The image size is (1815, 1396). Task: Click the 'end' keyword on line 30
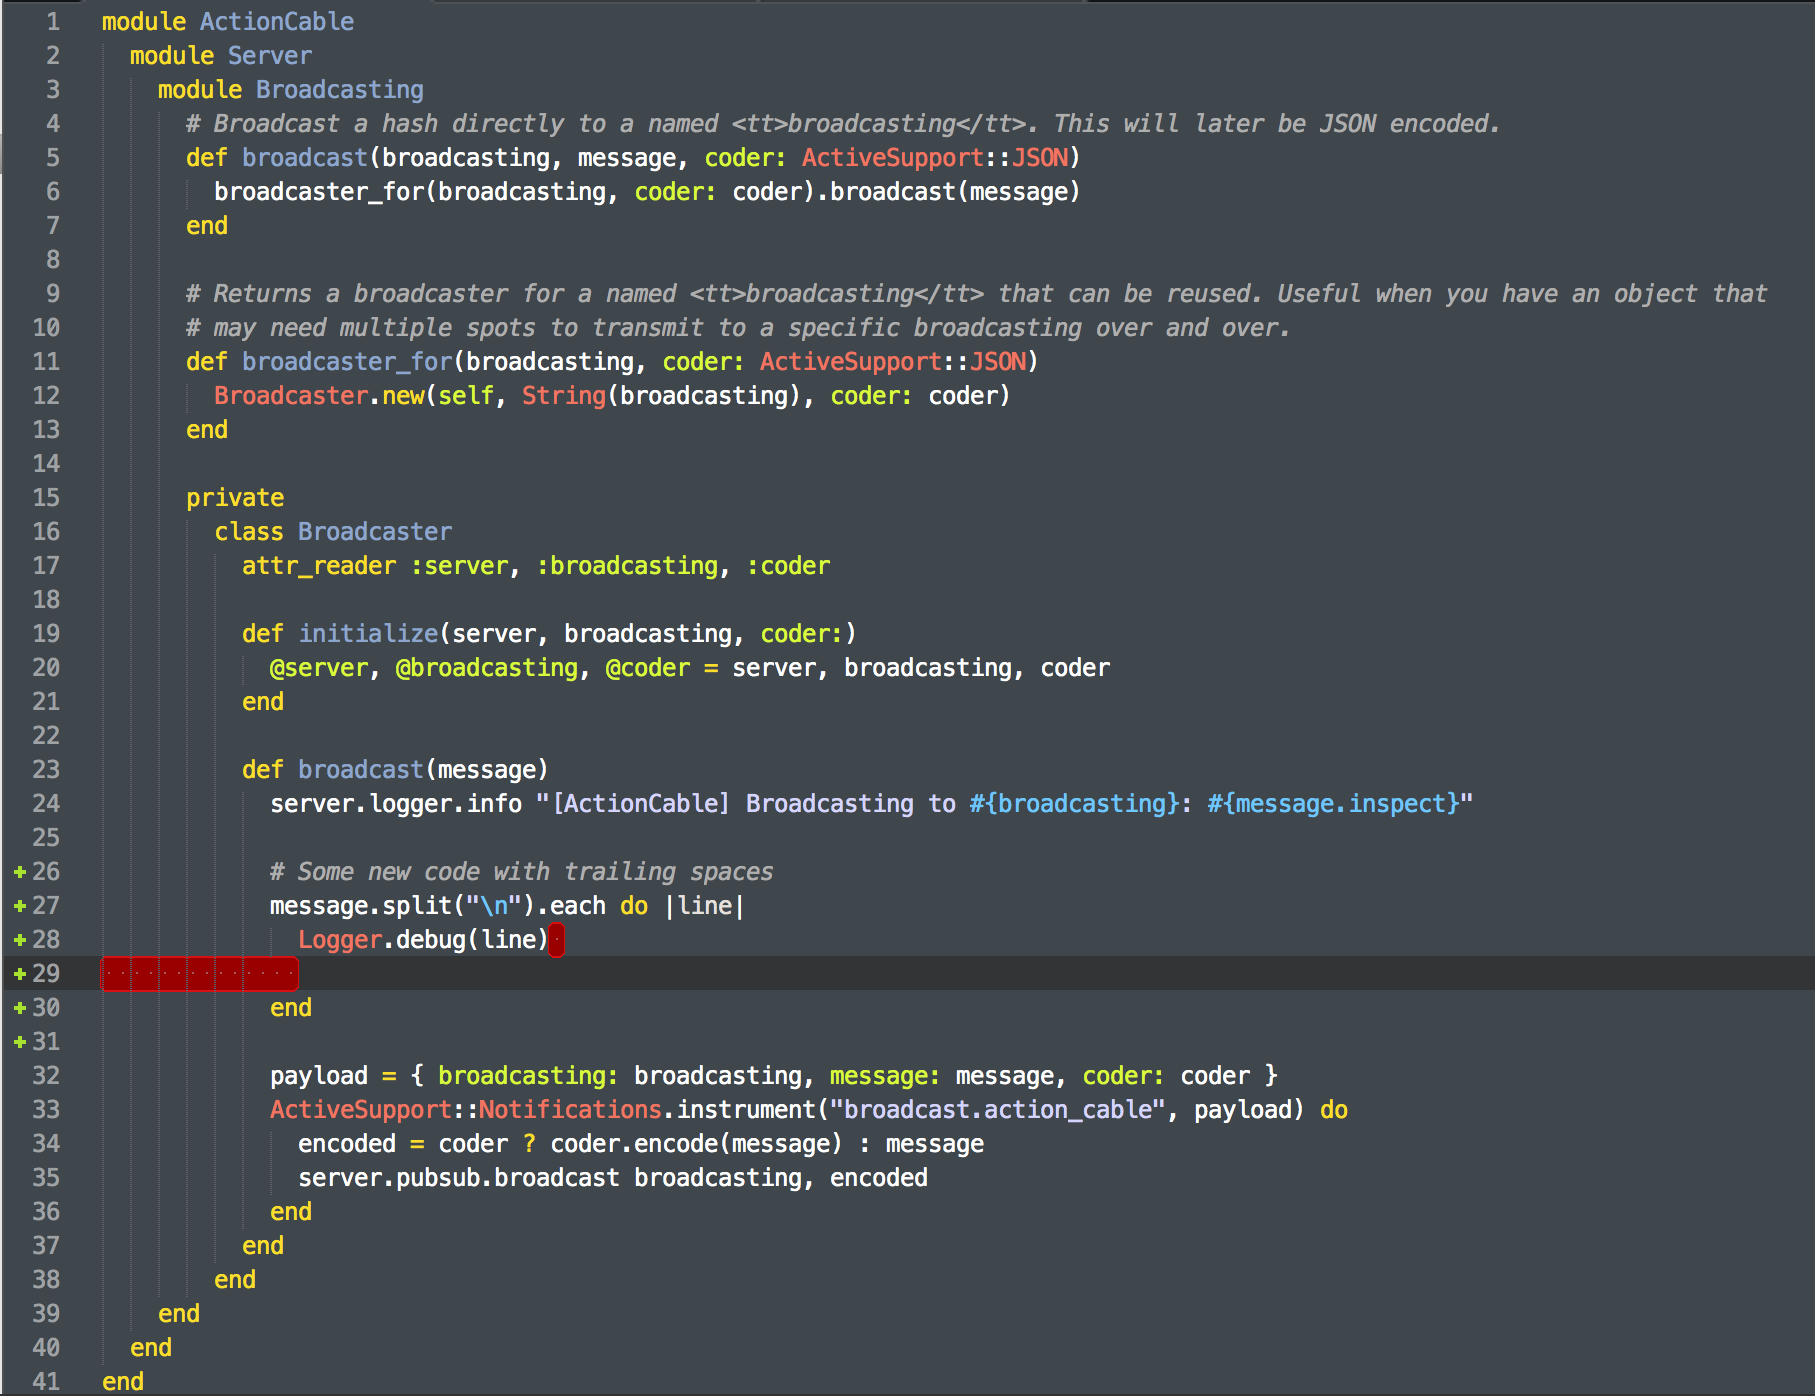click(x=291, y=1008)
